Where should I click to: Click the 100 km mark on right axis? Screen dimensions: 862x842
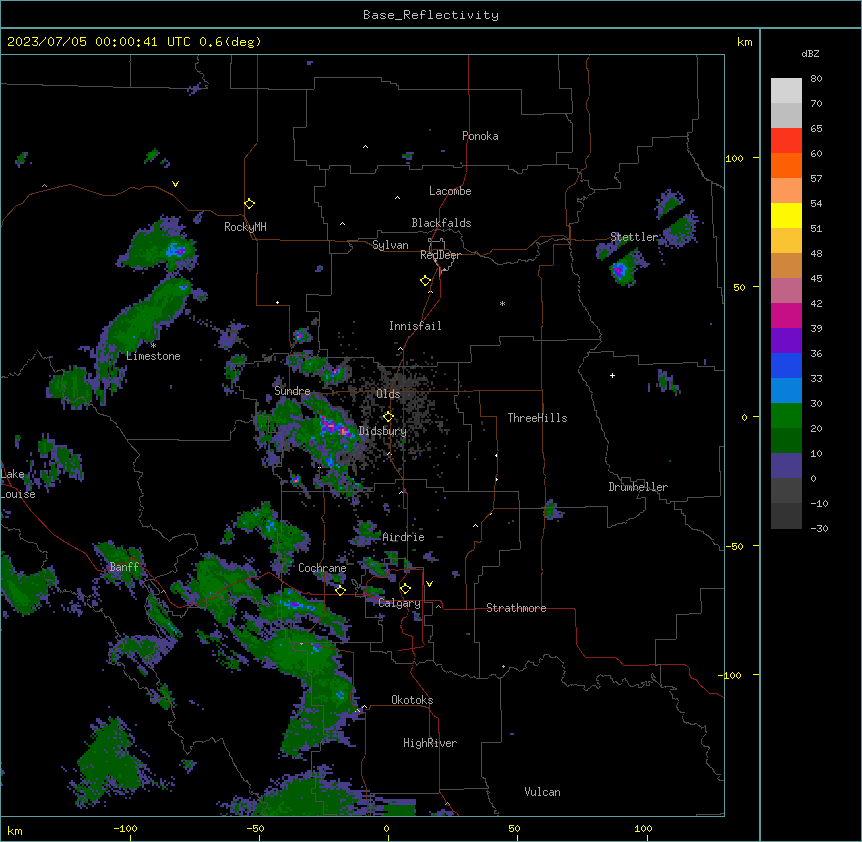(x=734, y=158)
